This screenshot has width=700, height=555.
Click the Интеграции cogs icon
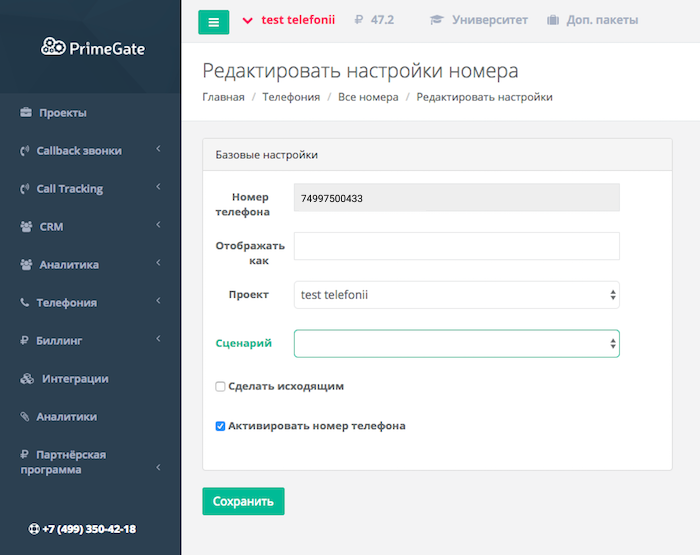click(27, 379)
